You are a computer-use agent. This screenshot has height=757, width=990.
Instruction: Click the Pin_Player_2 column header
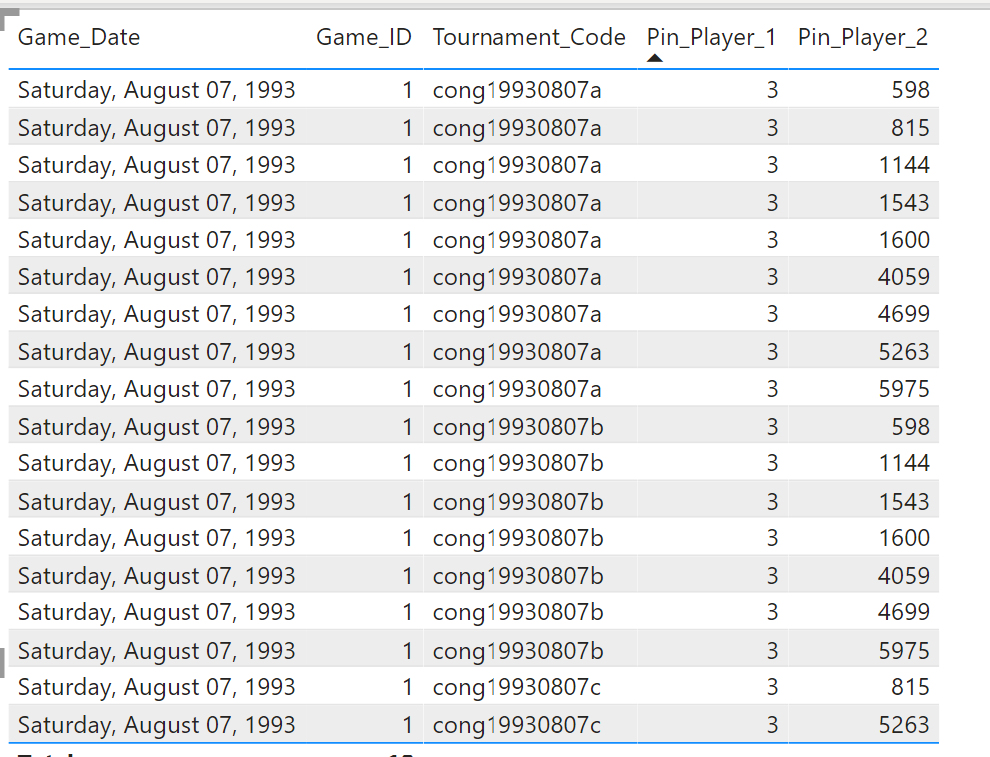point(862,37)
